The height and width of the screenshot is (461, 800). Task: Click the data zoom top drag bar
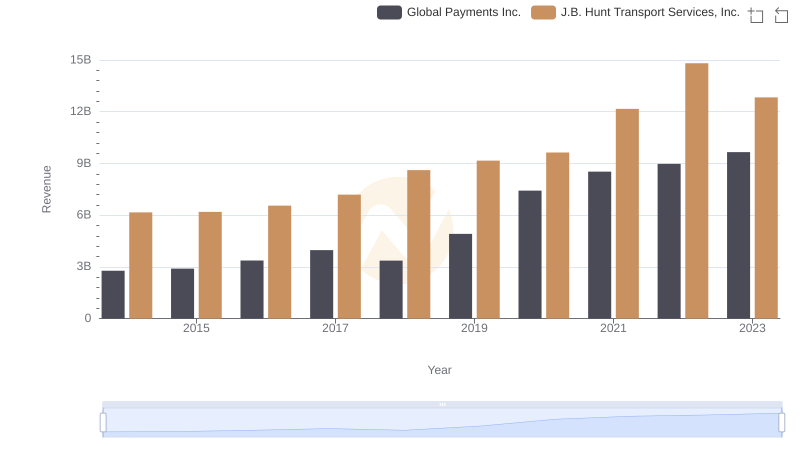[442, 404]
